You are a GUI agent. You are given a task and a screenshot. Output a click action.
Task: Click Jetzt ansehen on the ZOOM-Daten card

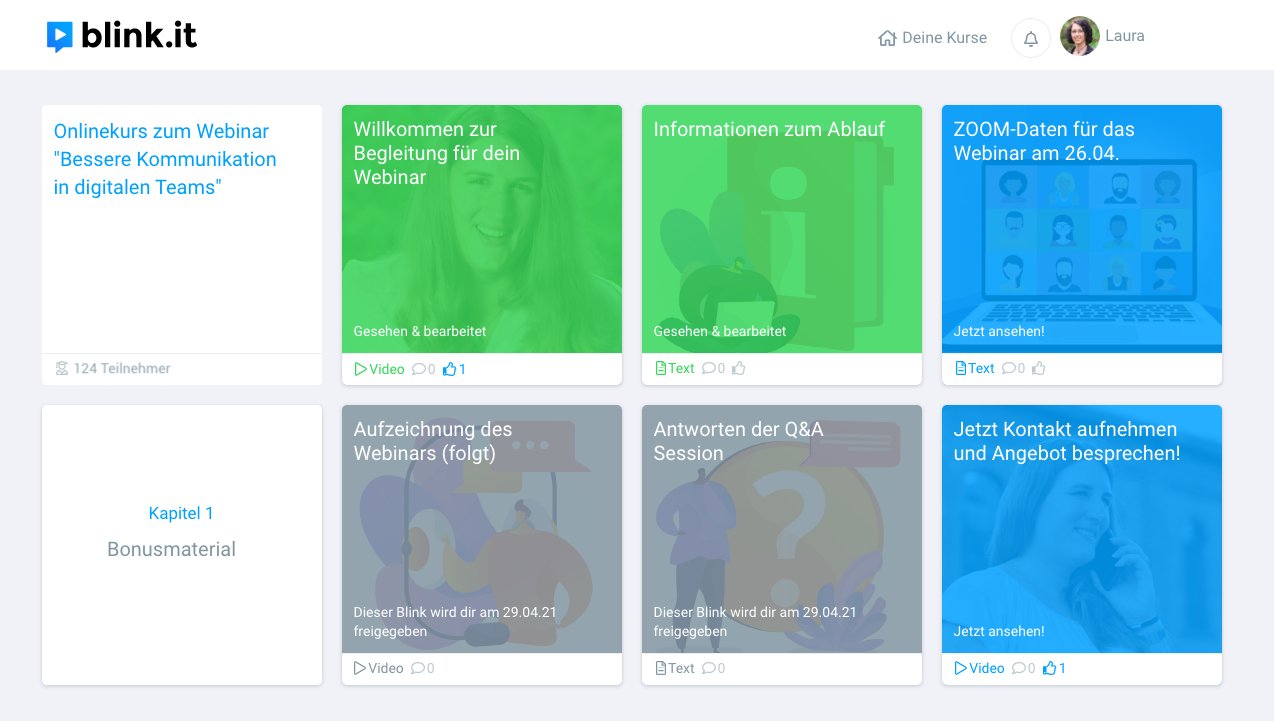click(x=999, y=331)
